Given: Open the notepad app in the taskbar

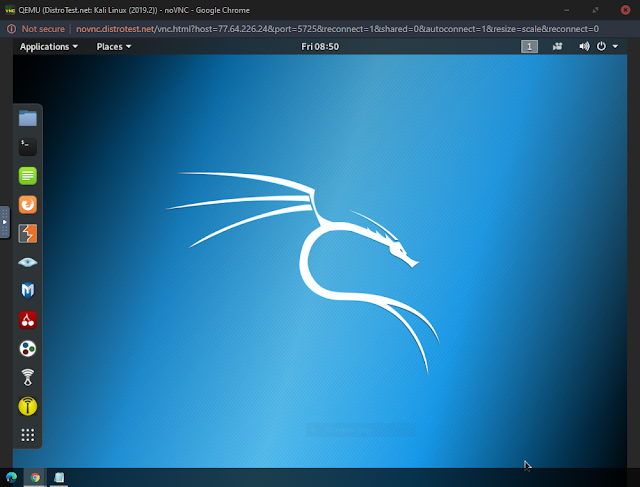Looking at the screenshot, I should [59, 477].
